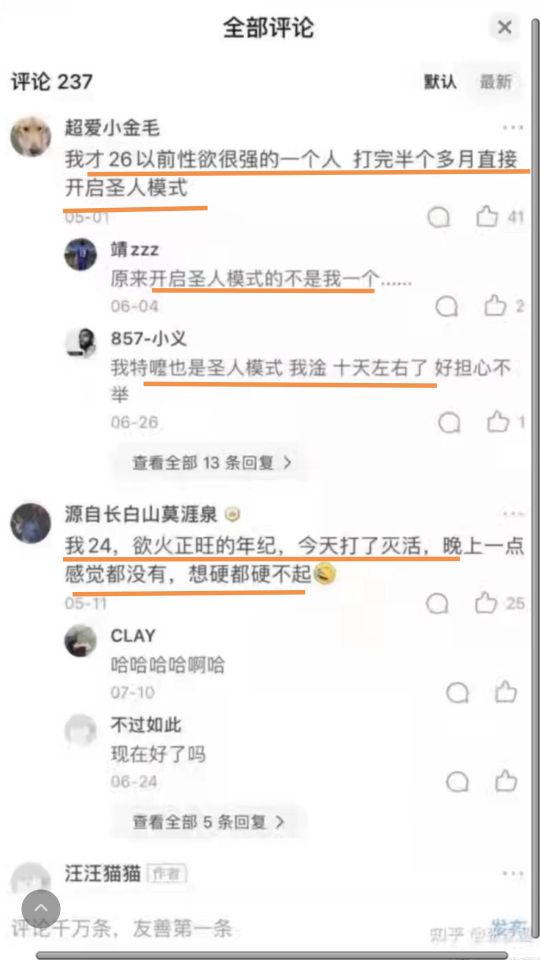Image resolution: width=540 pixels, height=960 pixels.
Task: Open more options for 源自长白山莫涯泉's comment
Action: pos(512,514)
